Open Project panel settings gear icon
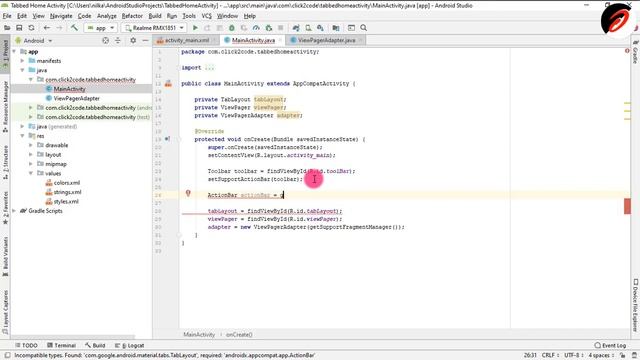Screen dimensions: 640x360 133,40
